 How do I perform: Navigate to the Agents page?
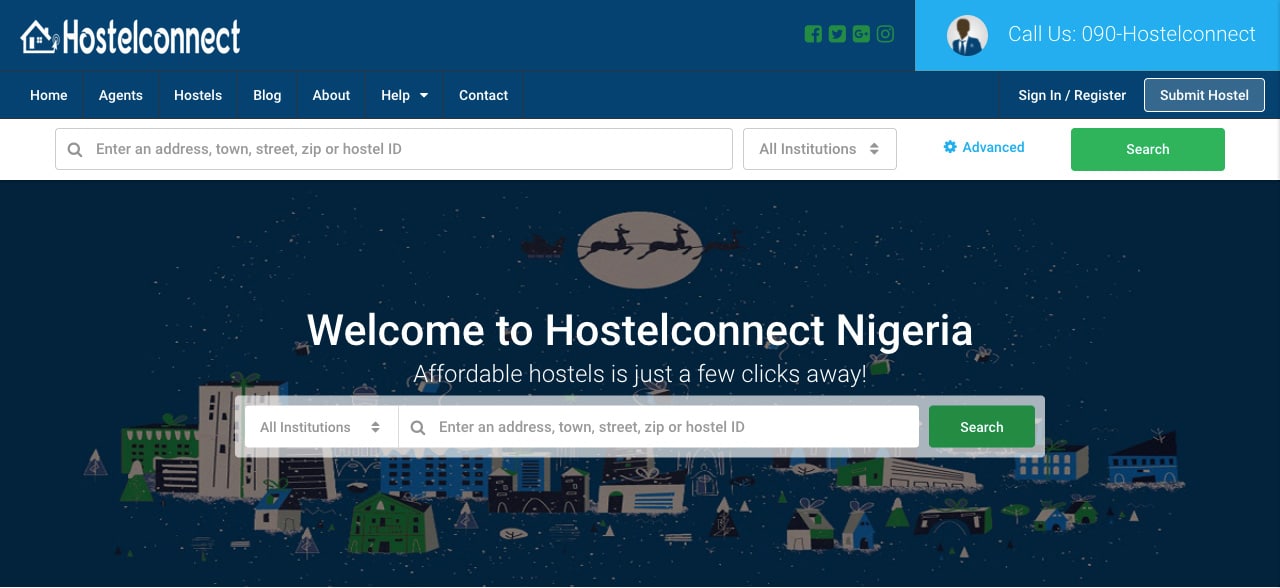pos(121,95)
